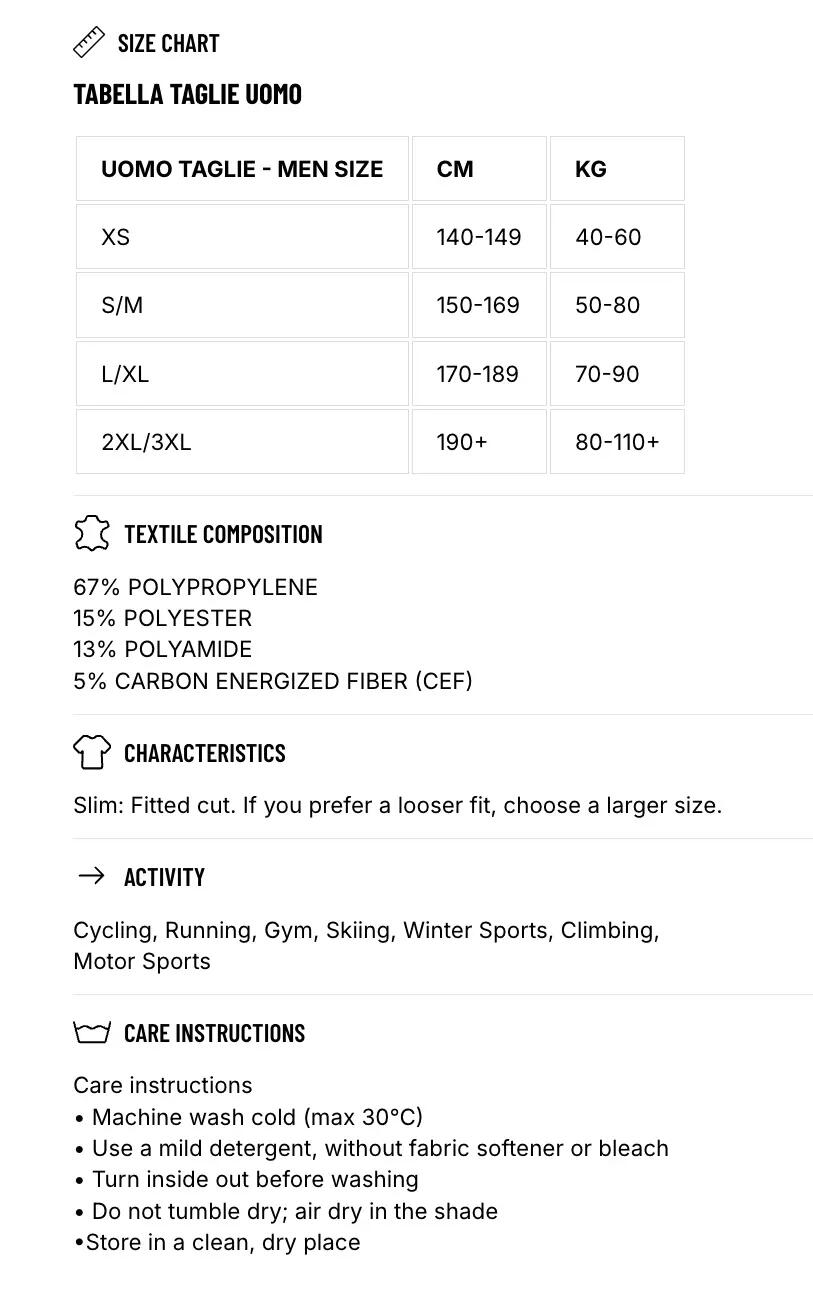Viewport: 813px width, 1312px height.
Task: Click the Uomo Taglie - Men Size header
Action: pos(242,169)
